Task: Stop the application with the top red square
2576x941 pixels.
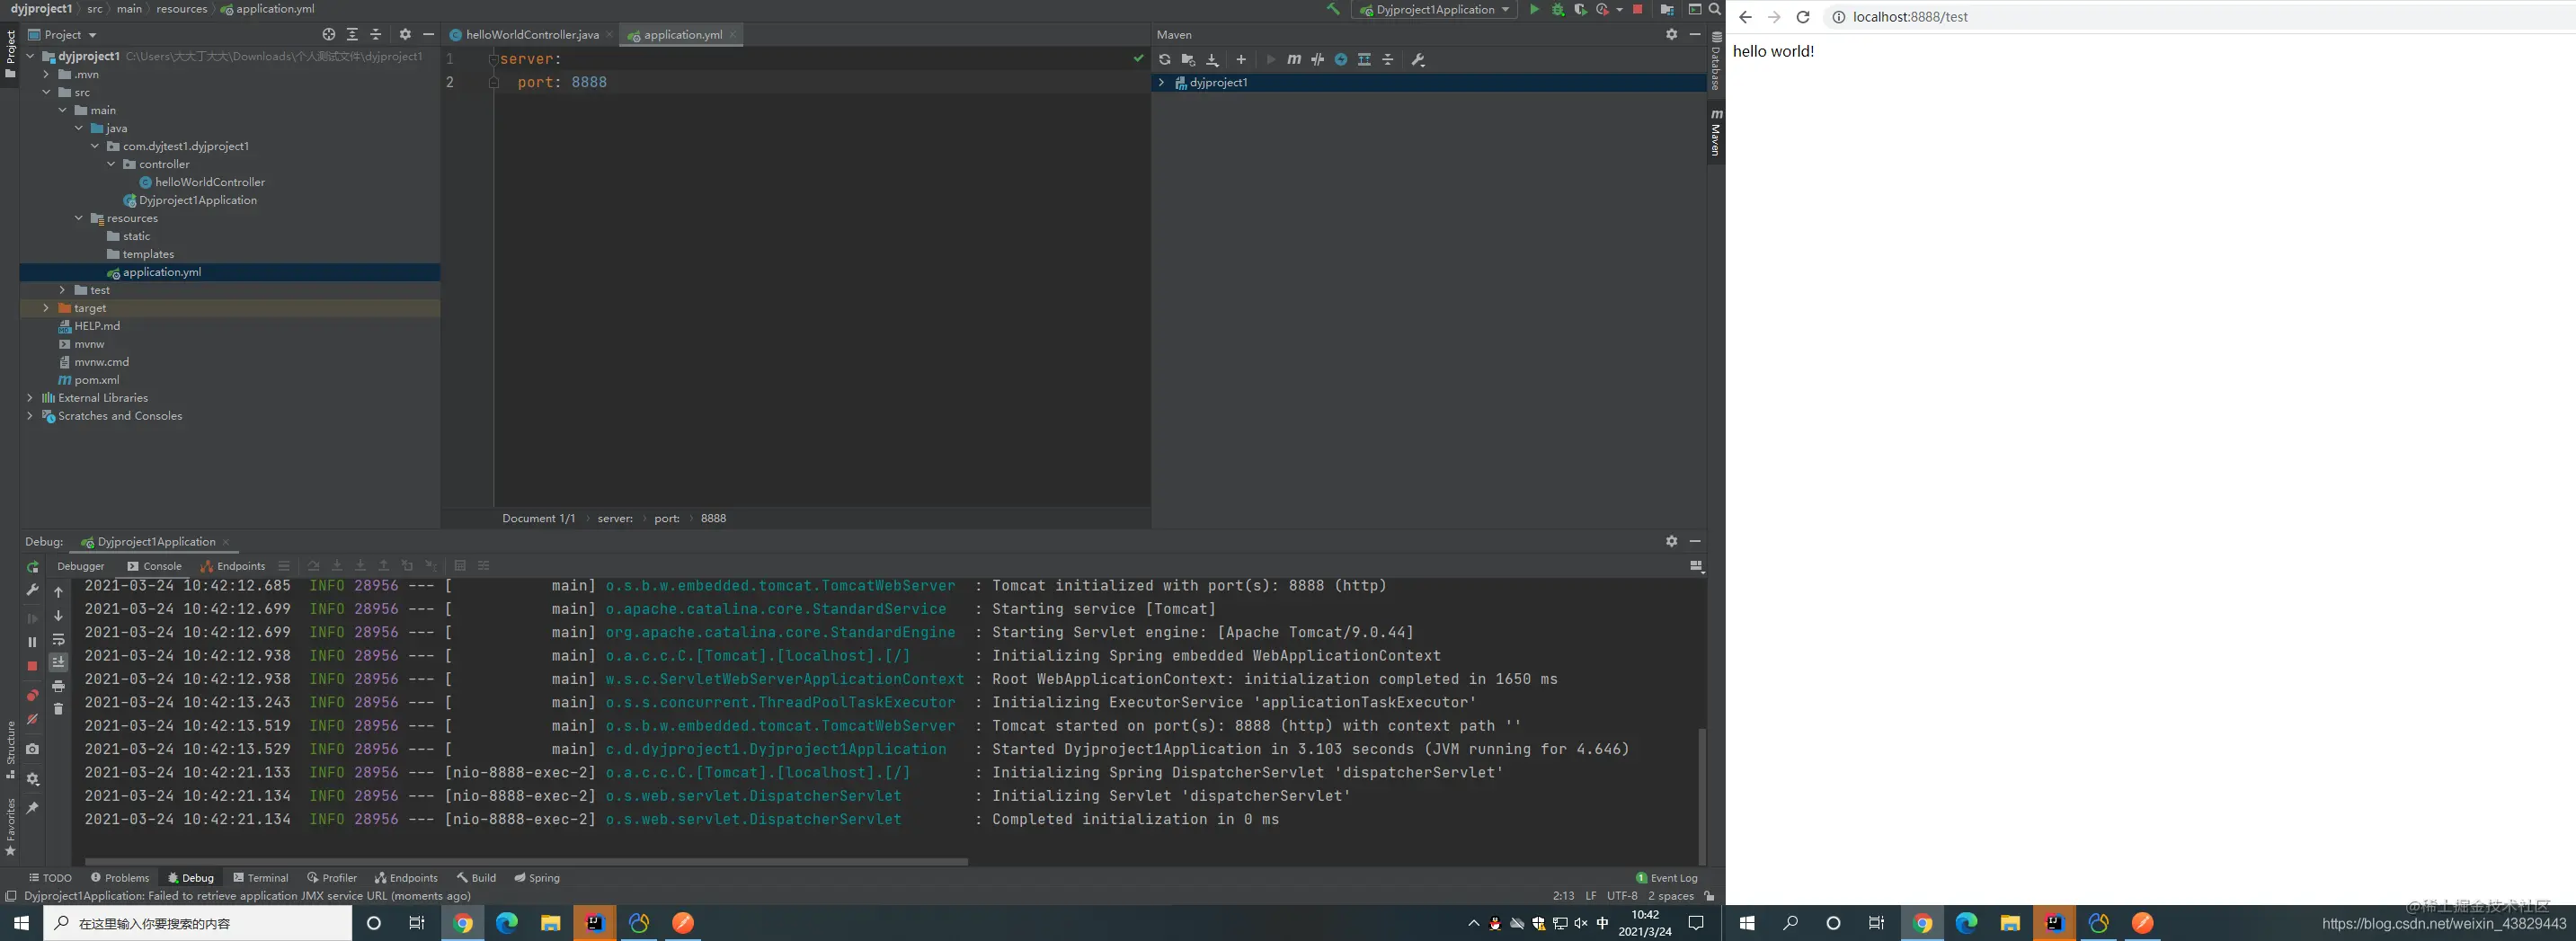Action: (1637, 9)
